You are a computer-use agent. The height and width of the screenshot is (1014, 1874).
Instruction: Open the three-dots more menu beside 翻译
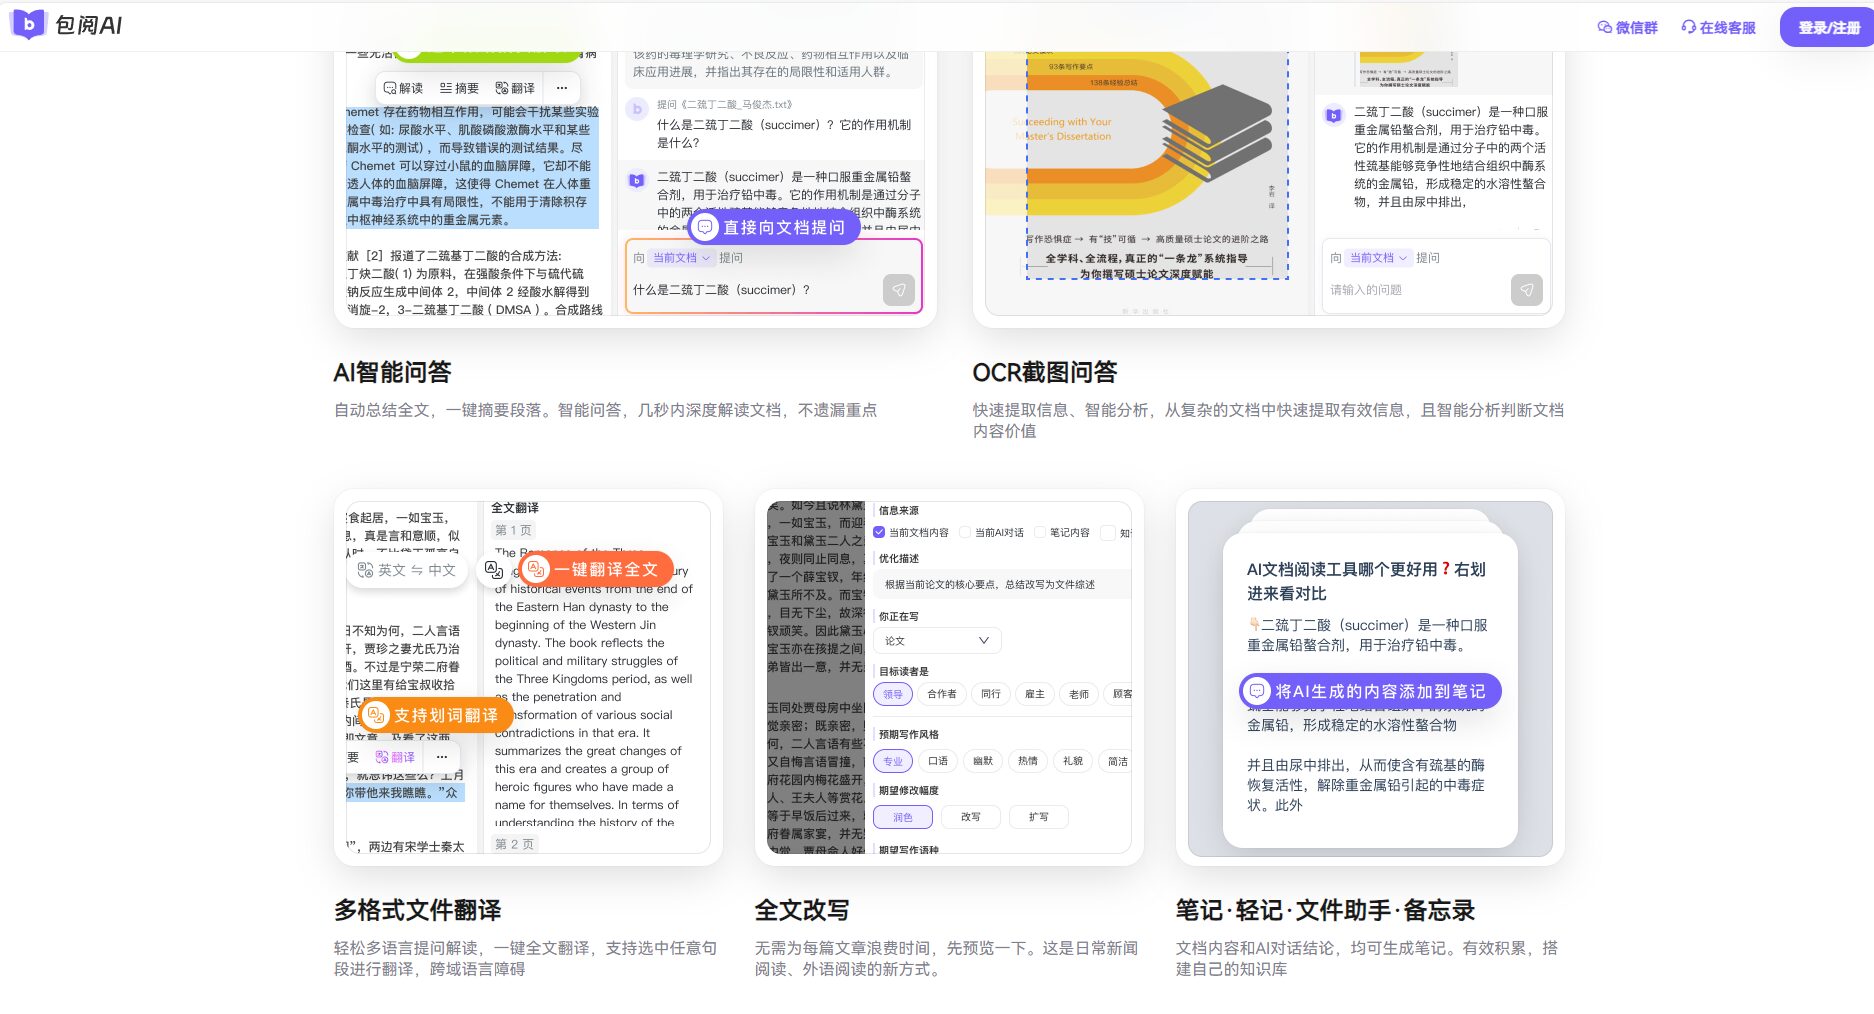pyautogui.click(x=562, y=88)
